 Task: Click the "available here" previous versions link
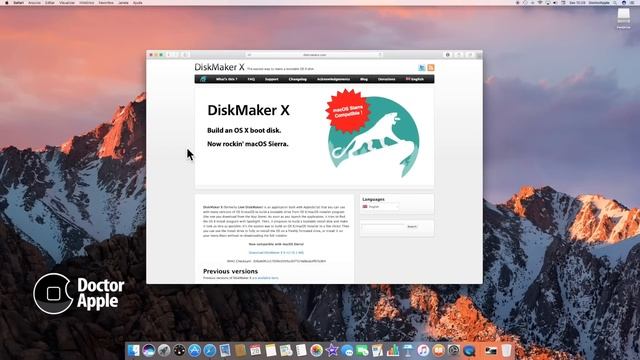pos(268,278)
